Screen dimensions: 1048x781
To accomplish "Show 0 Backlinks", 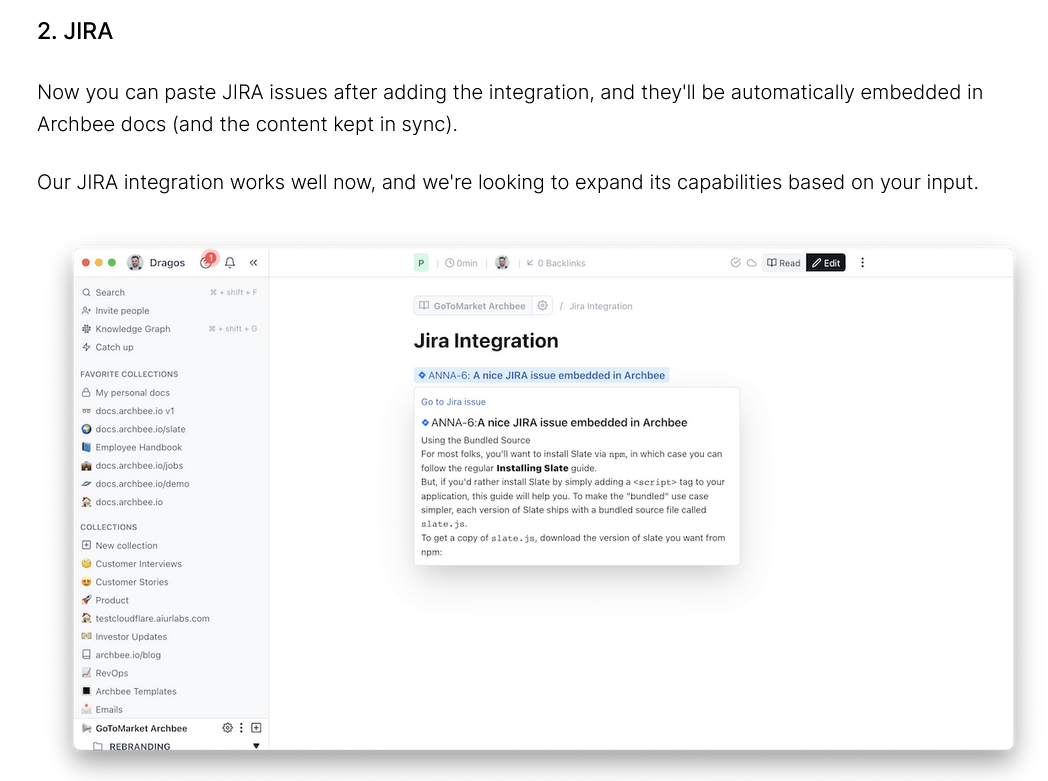I will click(555, 263).
